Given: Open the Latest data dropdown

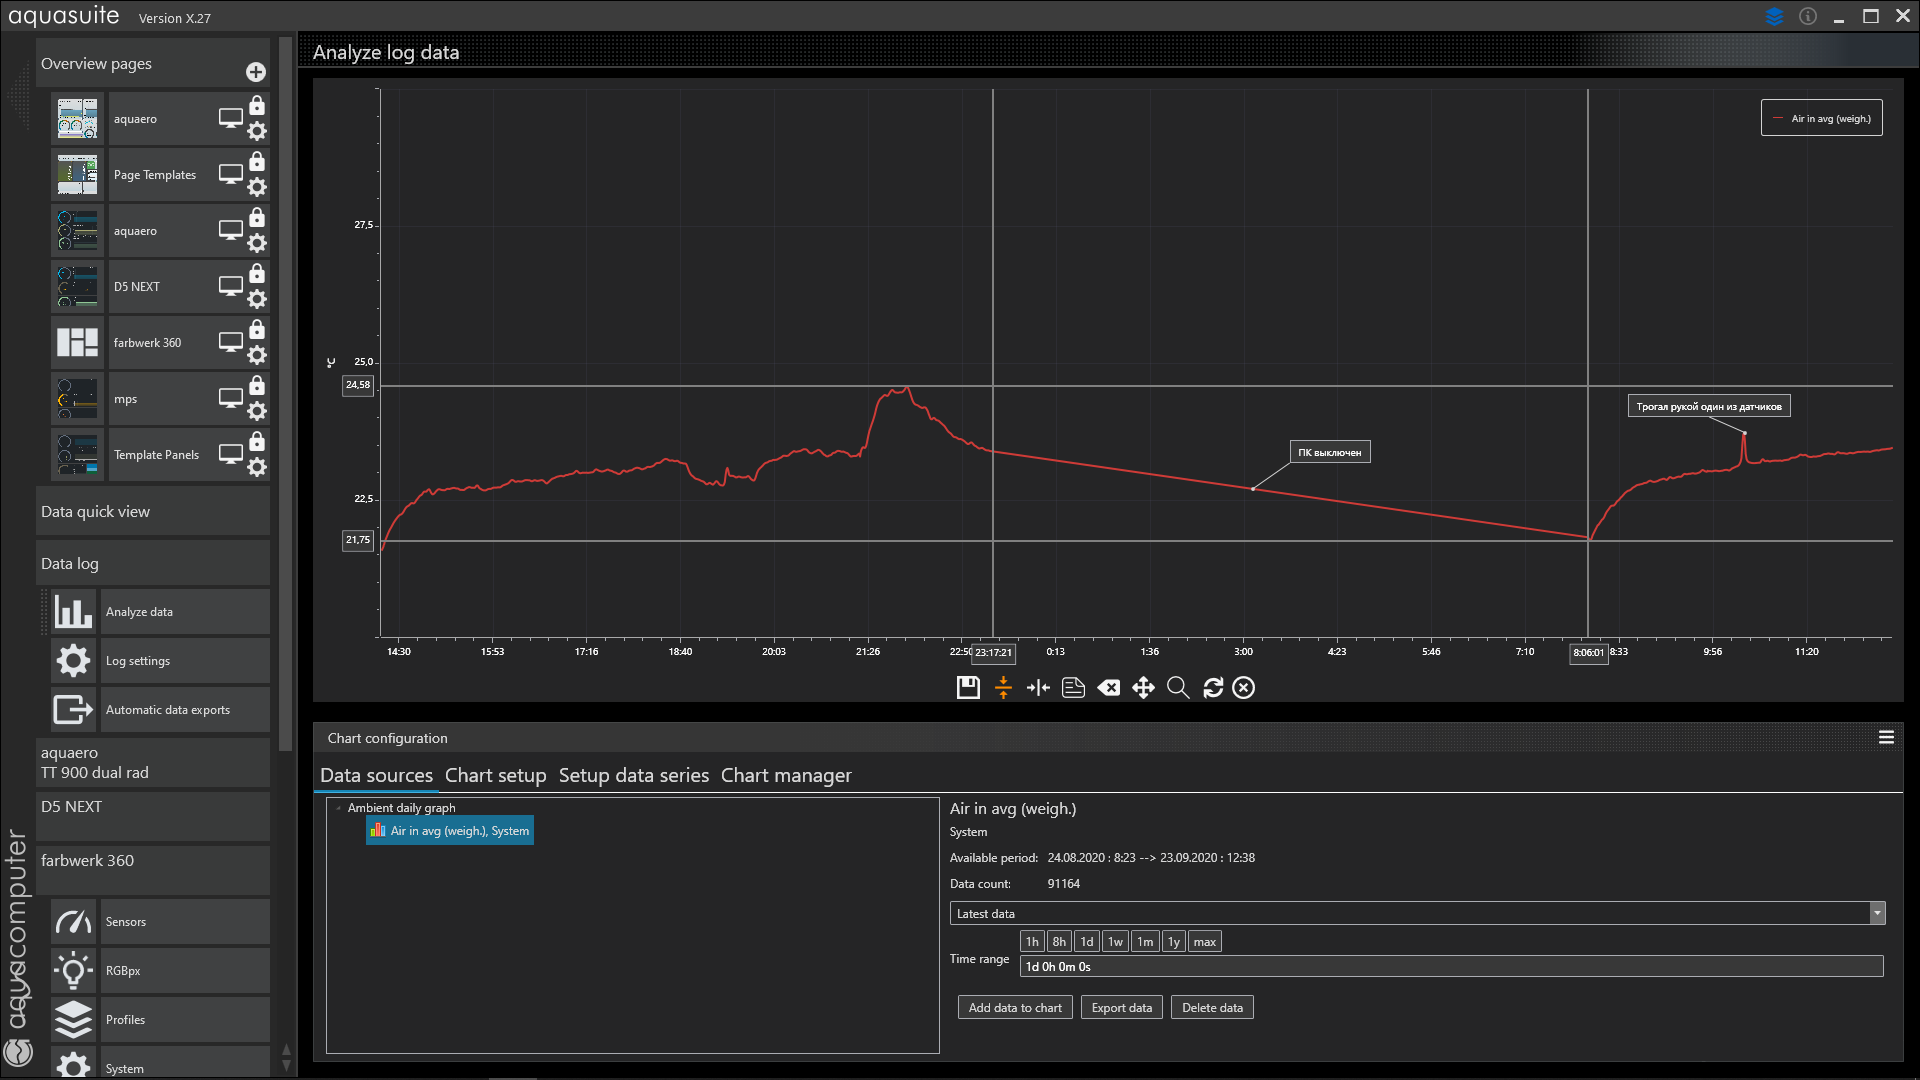Looking at the screenshot, I should pyautogui.click(x=1876, y=913).
